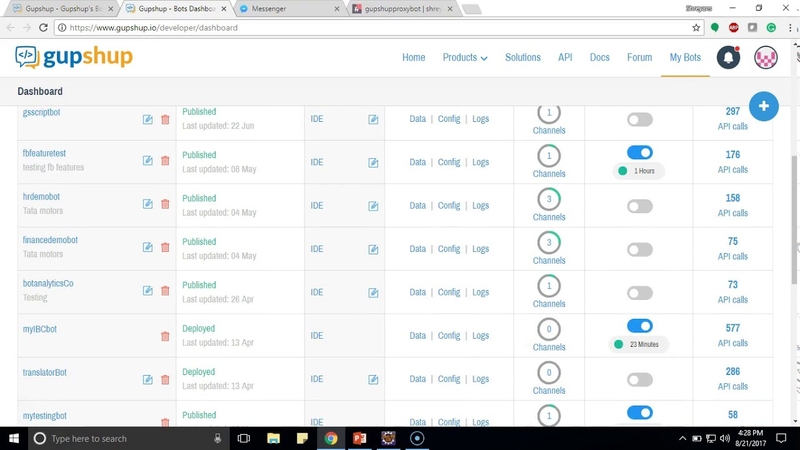
Task: Open IDE edit icon for gsscriptbot
Action: [x=373, y=119]
